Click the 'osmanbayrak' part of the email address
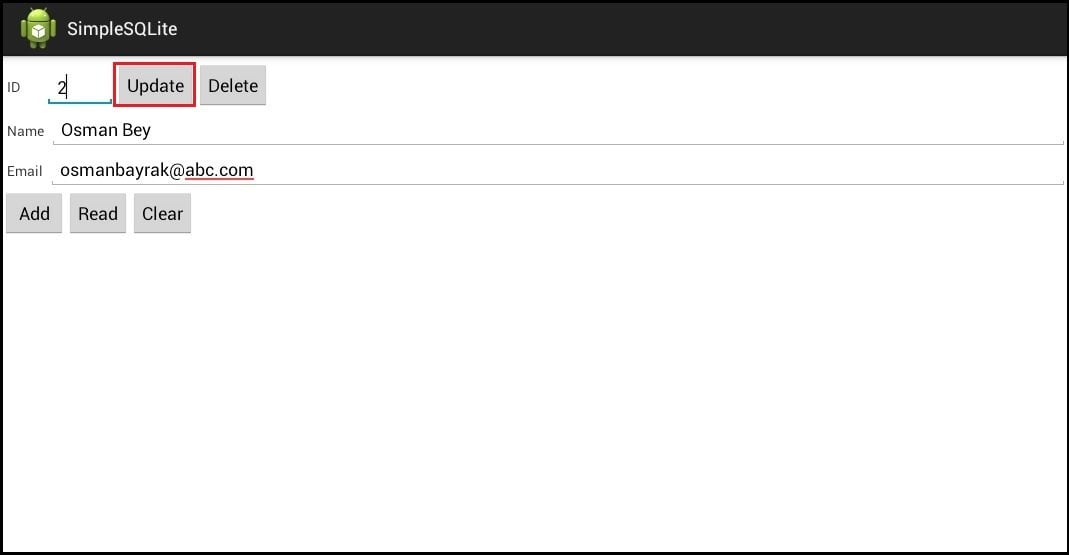The height and width of the screenshot is (555, 1069). 110,170
